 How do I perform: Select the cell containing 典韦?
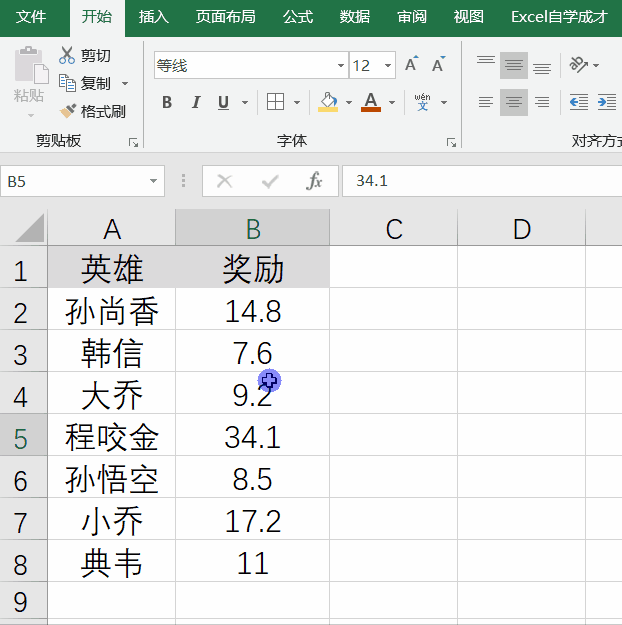tap(112, 562)
